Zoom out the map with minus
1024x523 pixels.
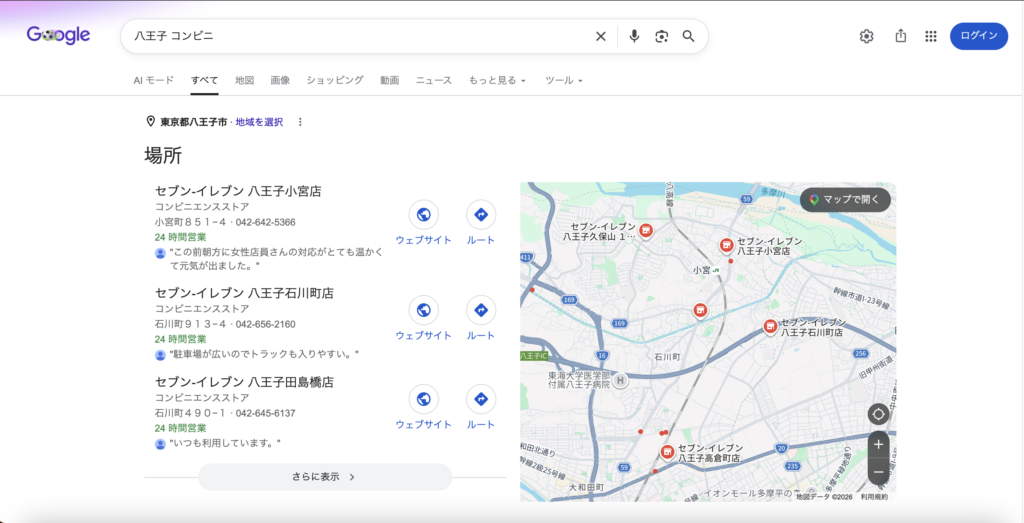(x=878, y=471)
